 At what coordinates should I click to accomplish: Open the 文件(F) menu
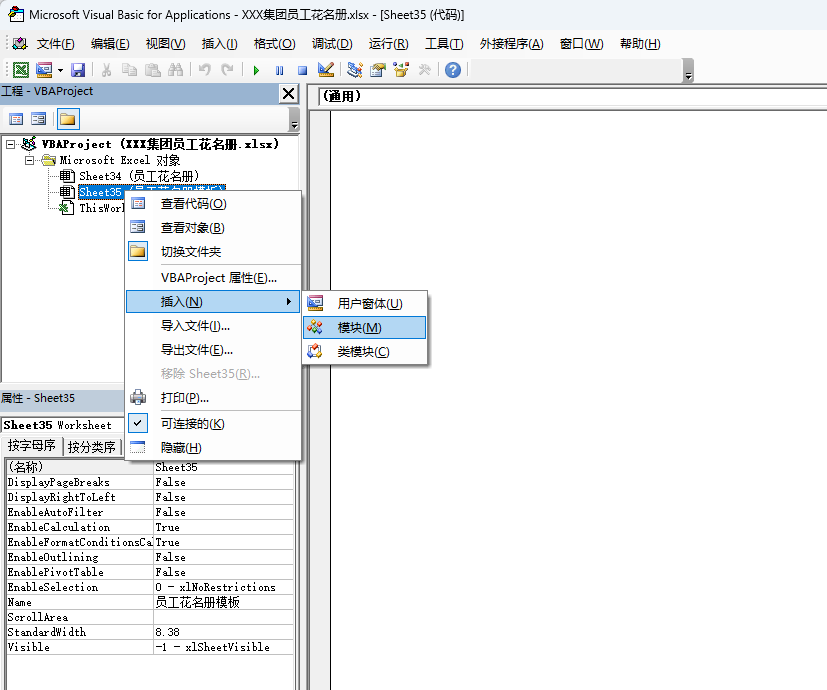[x=55, y=44]
